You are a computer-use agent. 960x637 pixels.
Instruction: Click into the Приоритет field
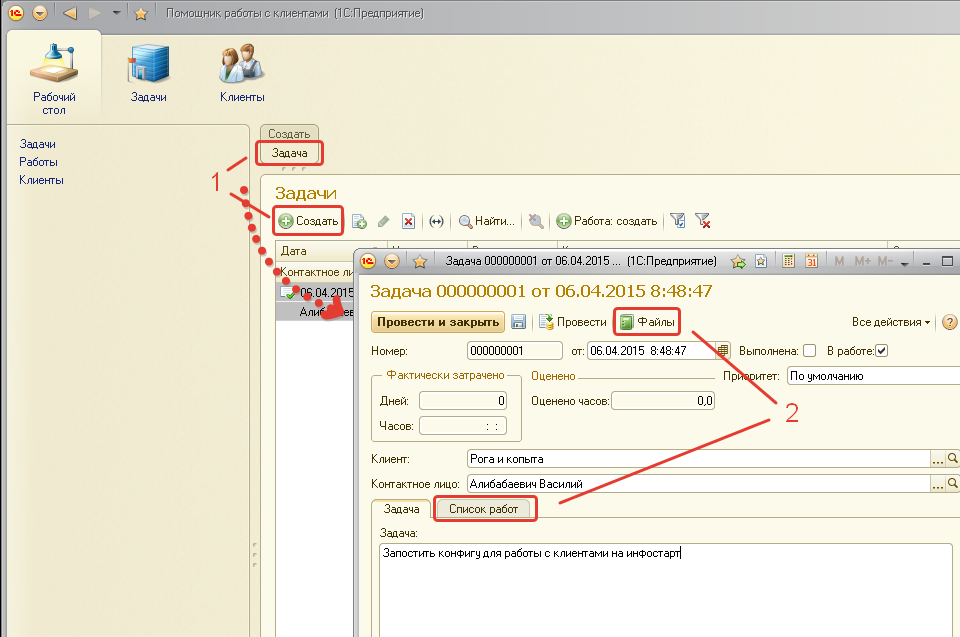(x=870, y=377)
